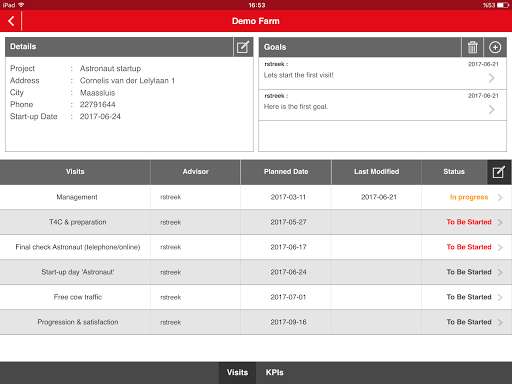Image resolution: width=512 pixels, height=384 pixels.
Task: Click advisor 'rstreek' in Management row
Action: point(170,197)
